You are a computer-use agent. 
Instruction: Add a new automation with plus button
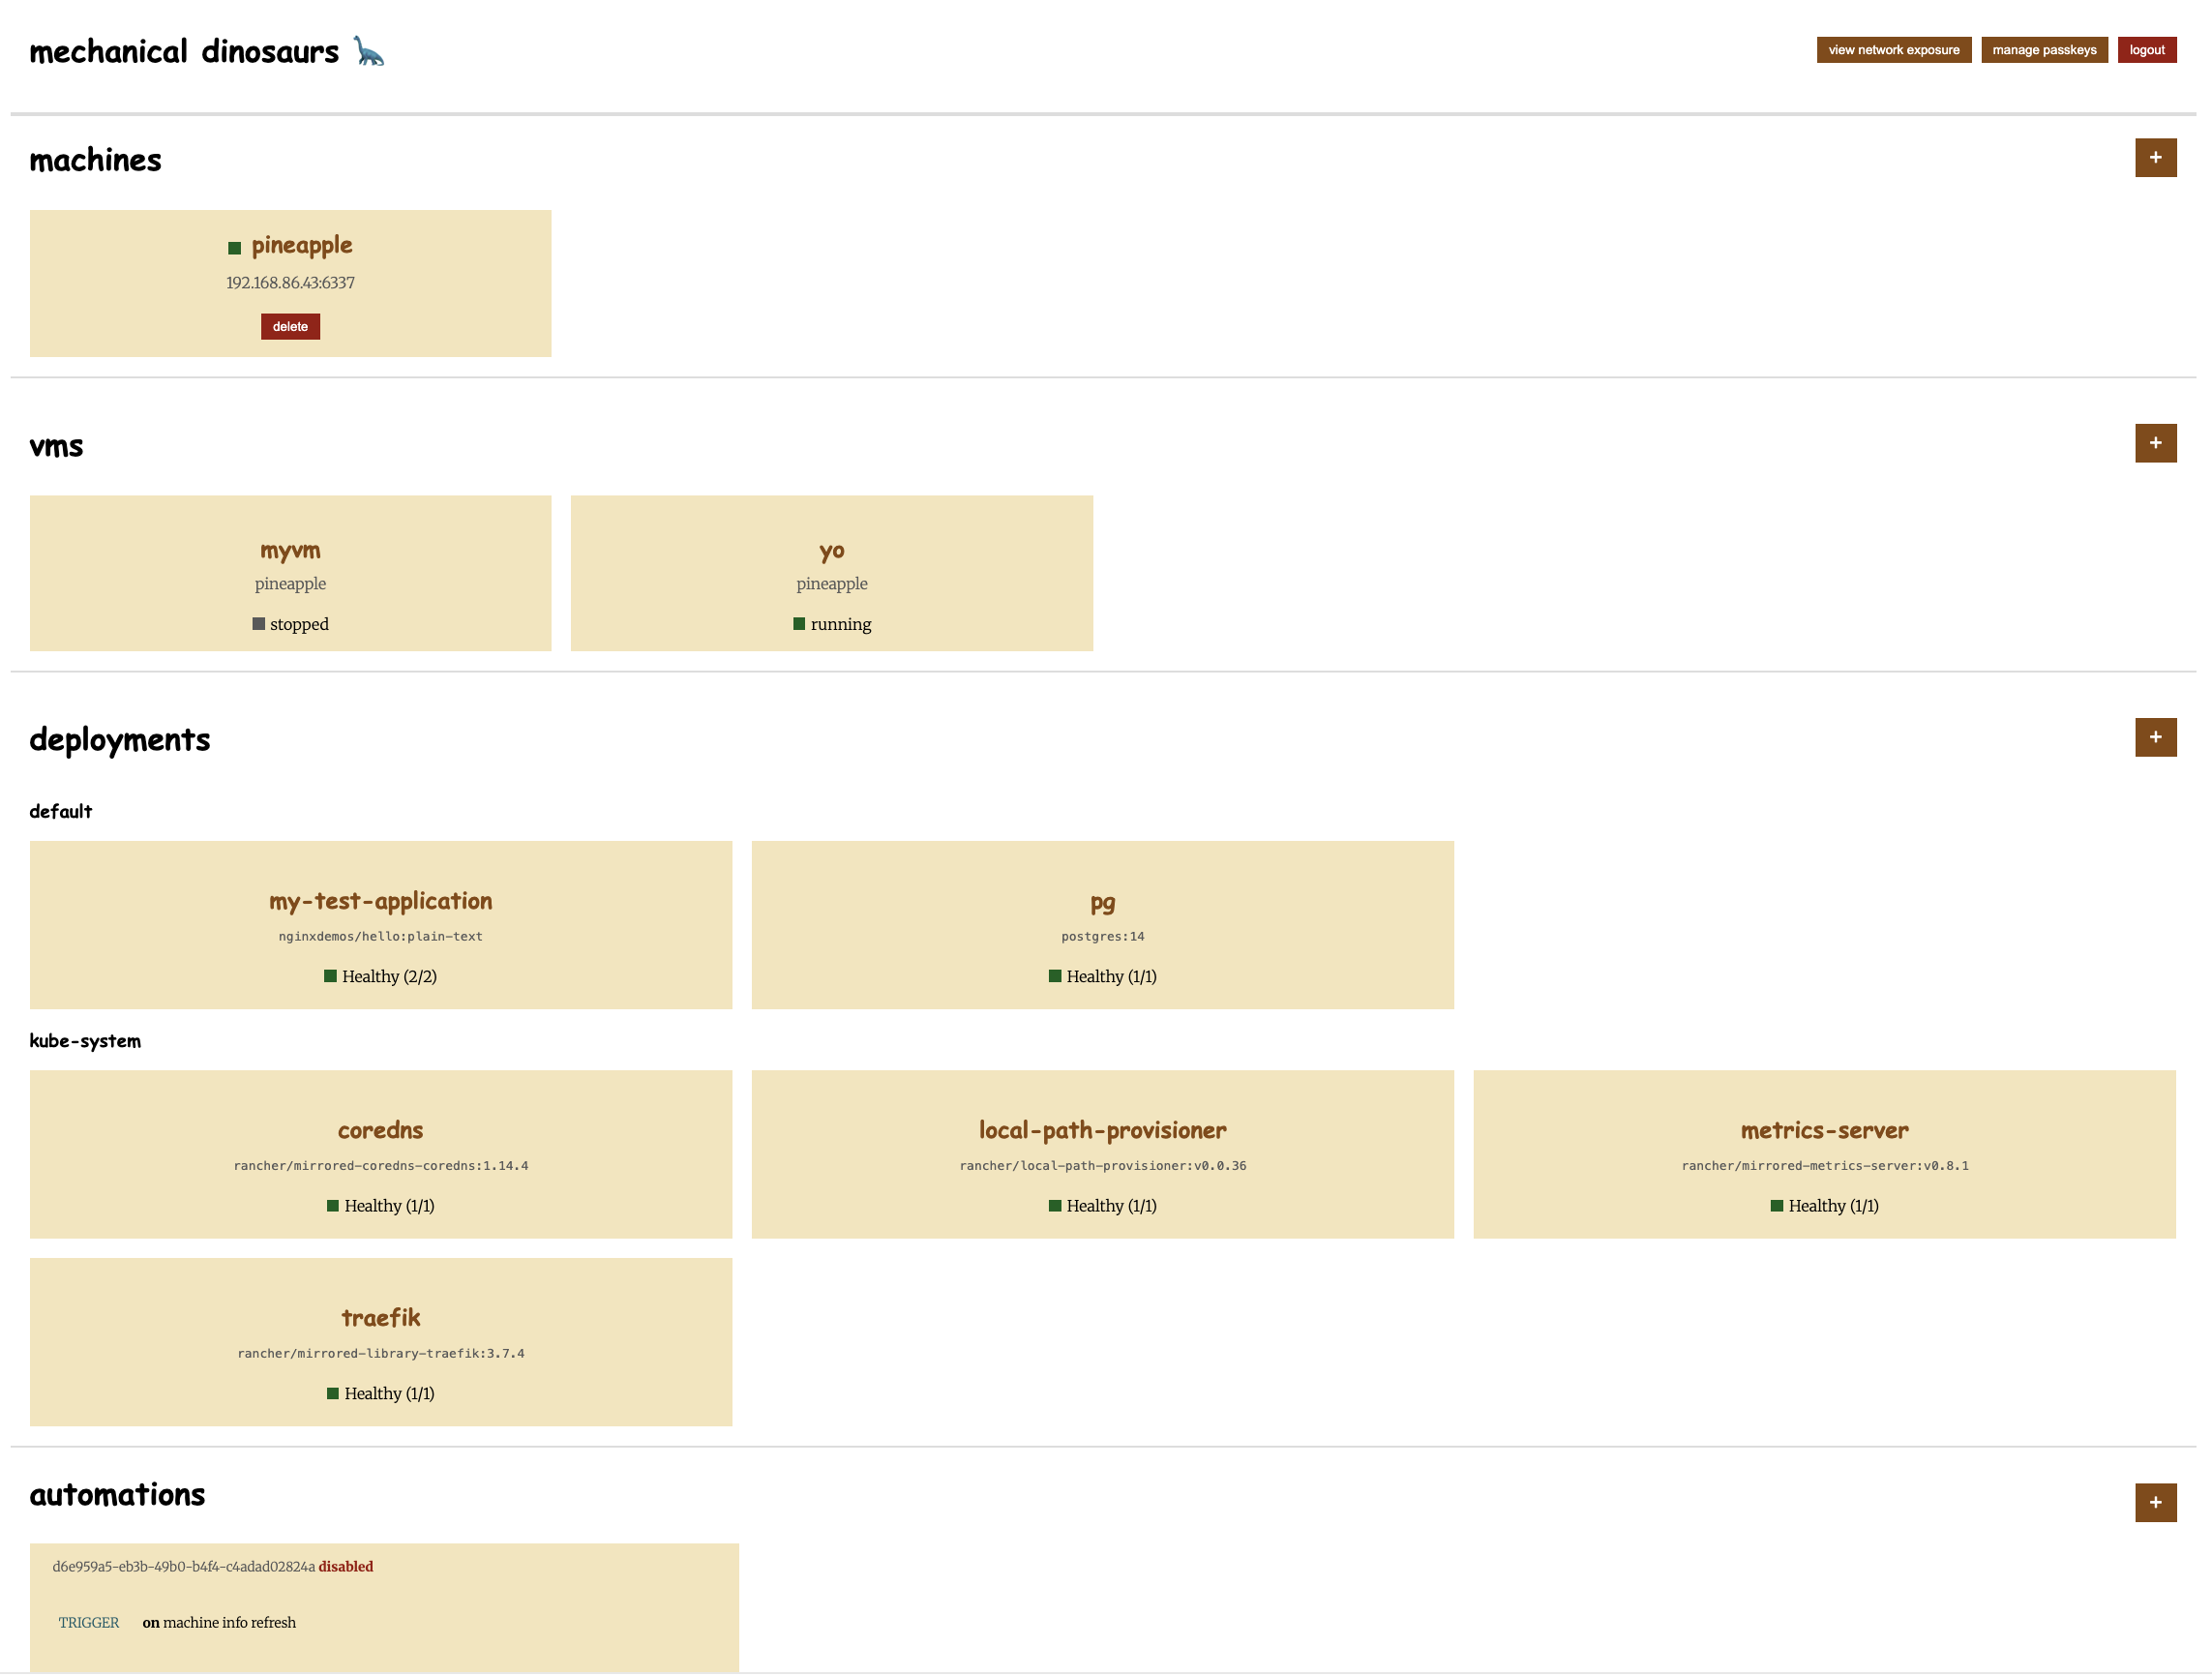(2155, 1503)
